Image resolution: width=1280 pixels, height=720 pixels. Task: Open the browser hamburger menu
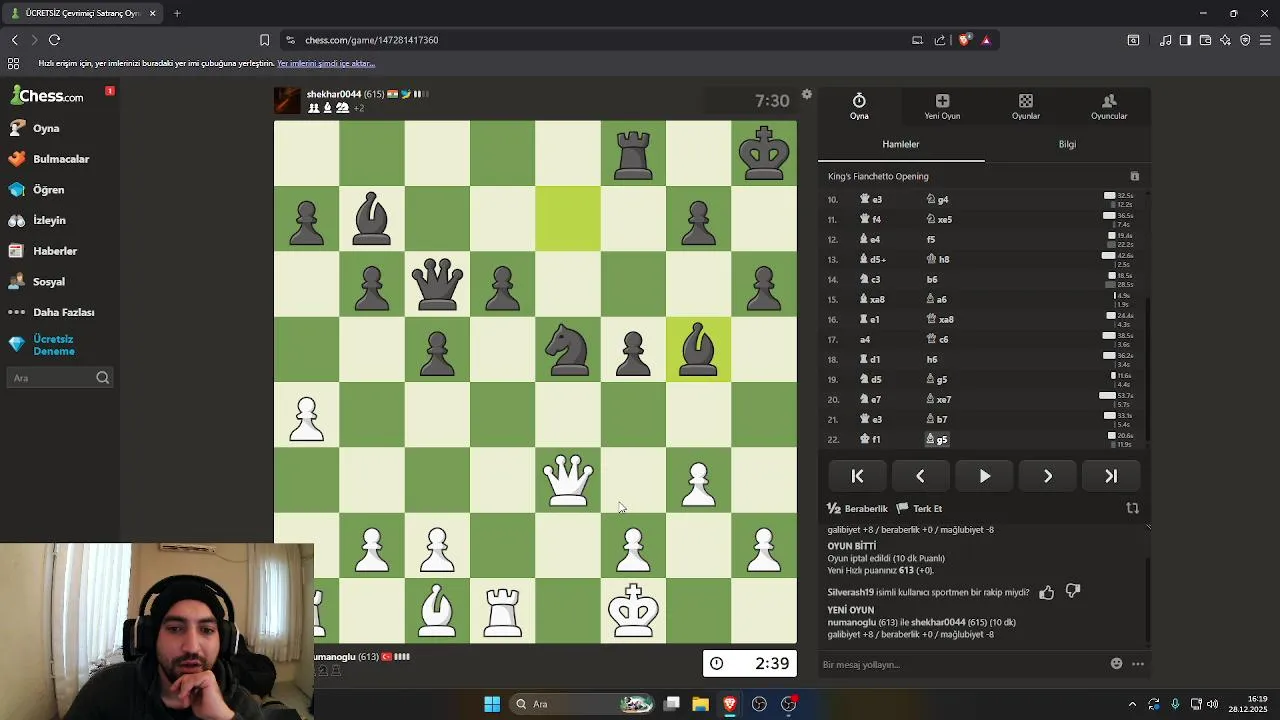click(x=1265, y=40)
